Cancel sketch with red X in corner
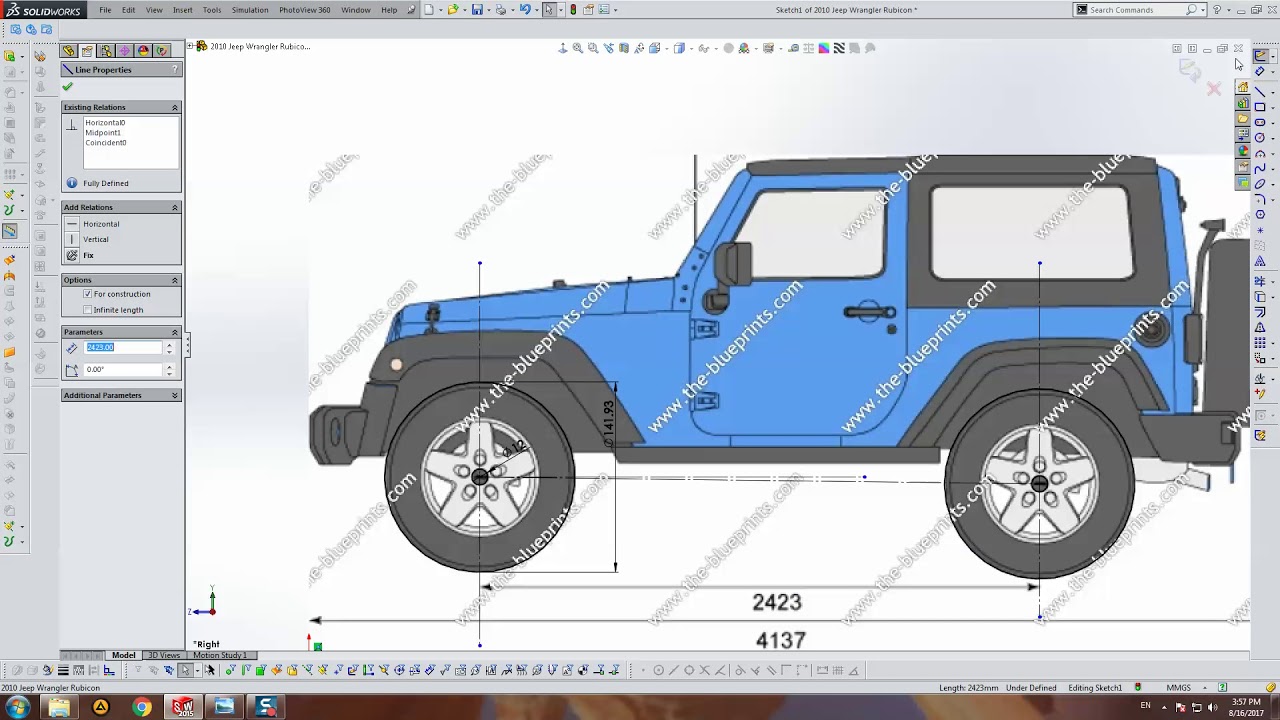 point(1214,89)
